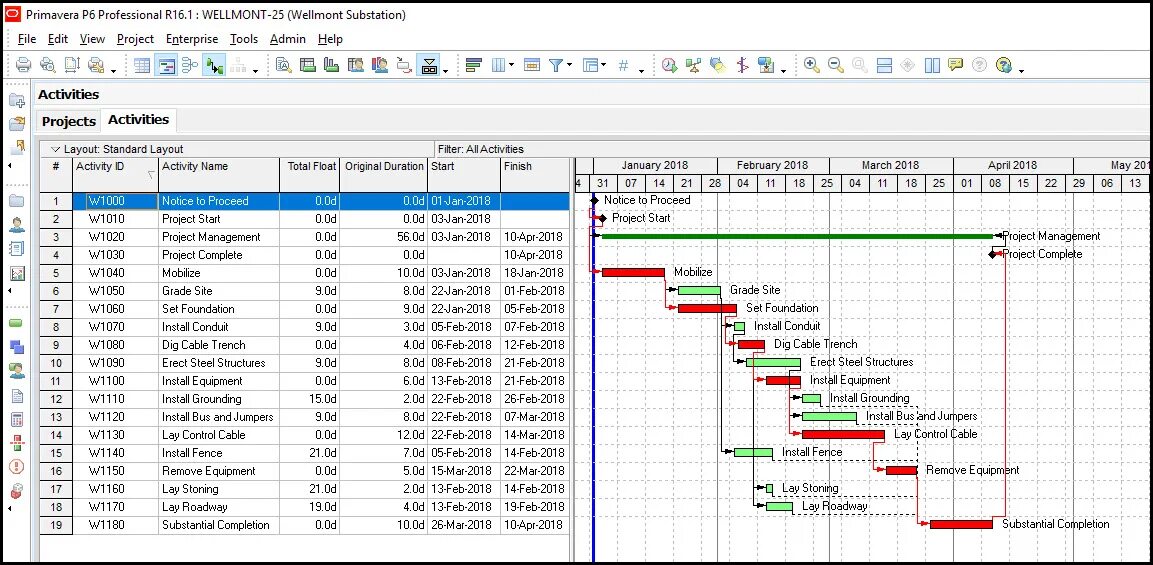Open the View menu
Screen dimensions: 1153x565
pyautogui.click(x=92, y=39)
